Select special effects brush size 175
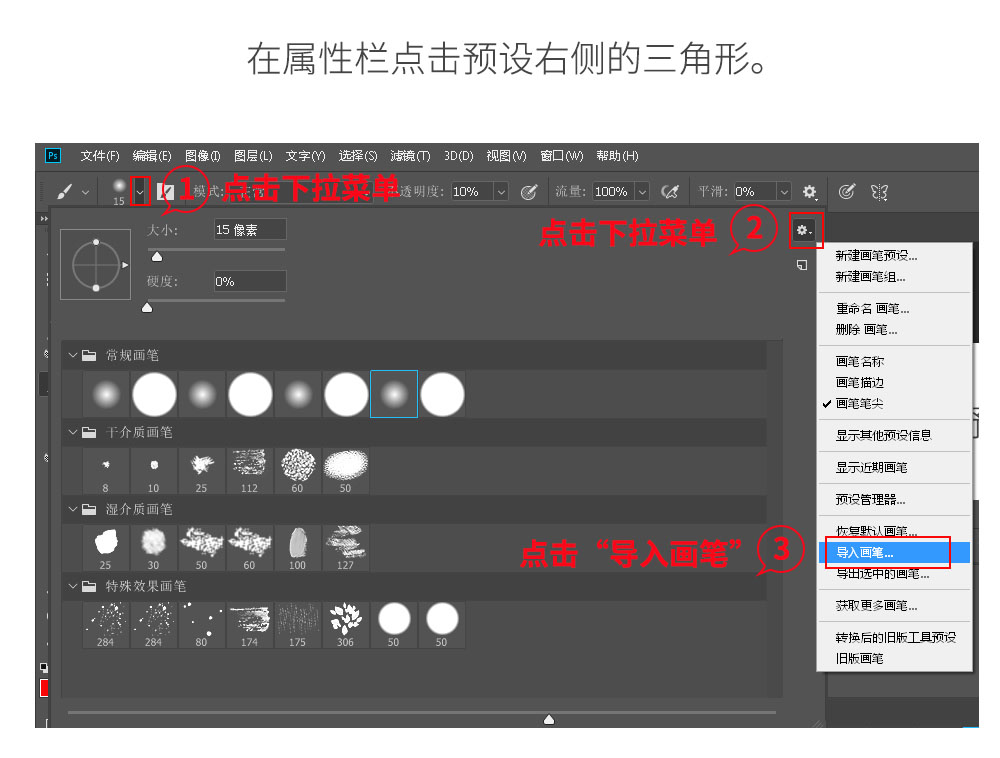This screenshot has height=758, width=1000. point(297,625)
